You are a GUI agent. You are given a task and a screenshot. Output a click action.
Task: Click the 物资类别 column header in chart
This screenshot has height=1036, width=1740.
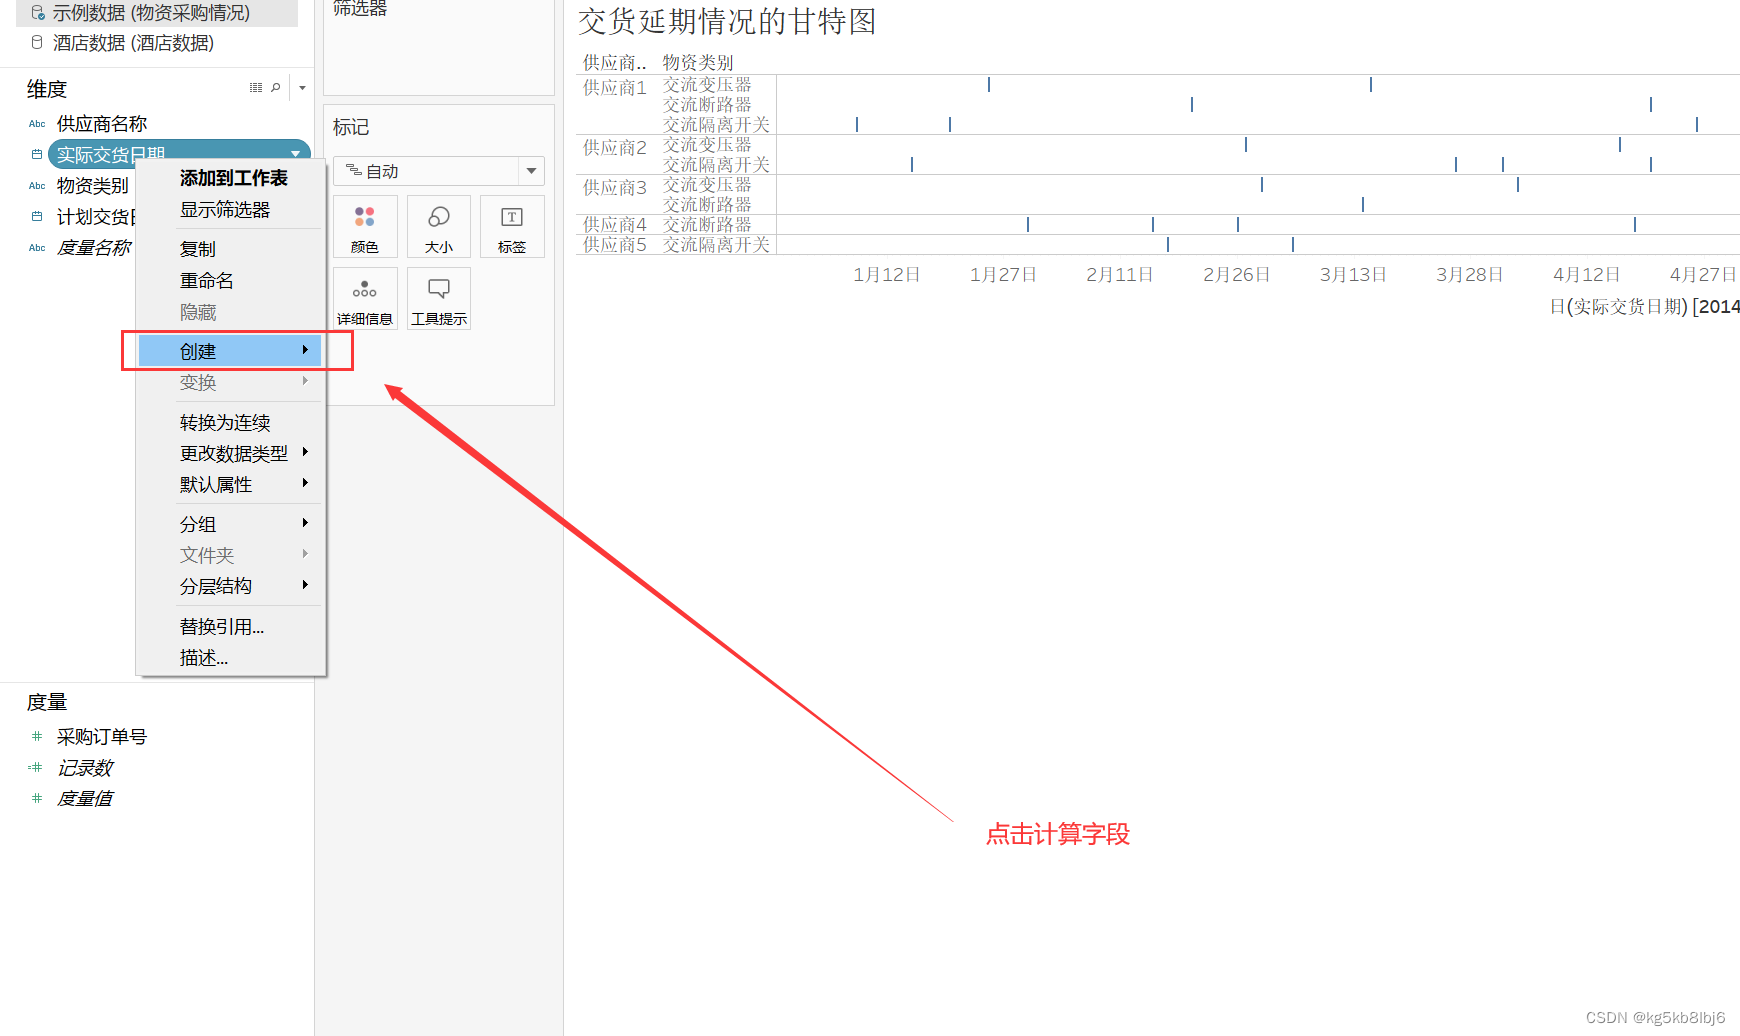pyautogui.click(x=698, y=63)
